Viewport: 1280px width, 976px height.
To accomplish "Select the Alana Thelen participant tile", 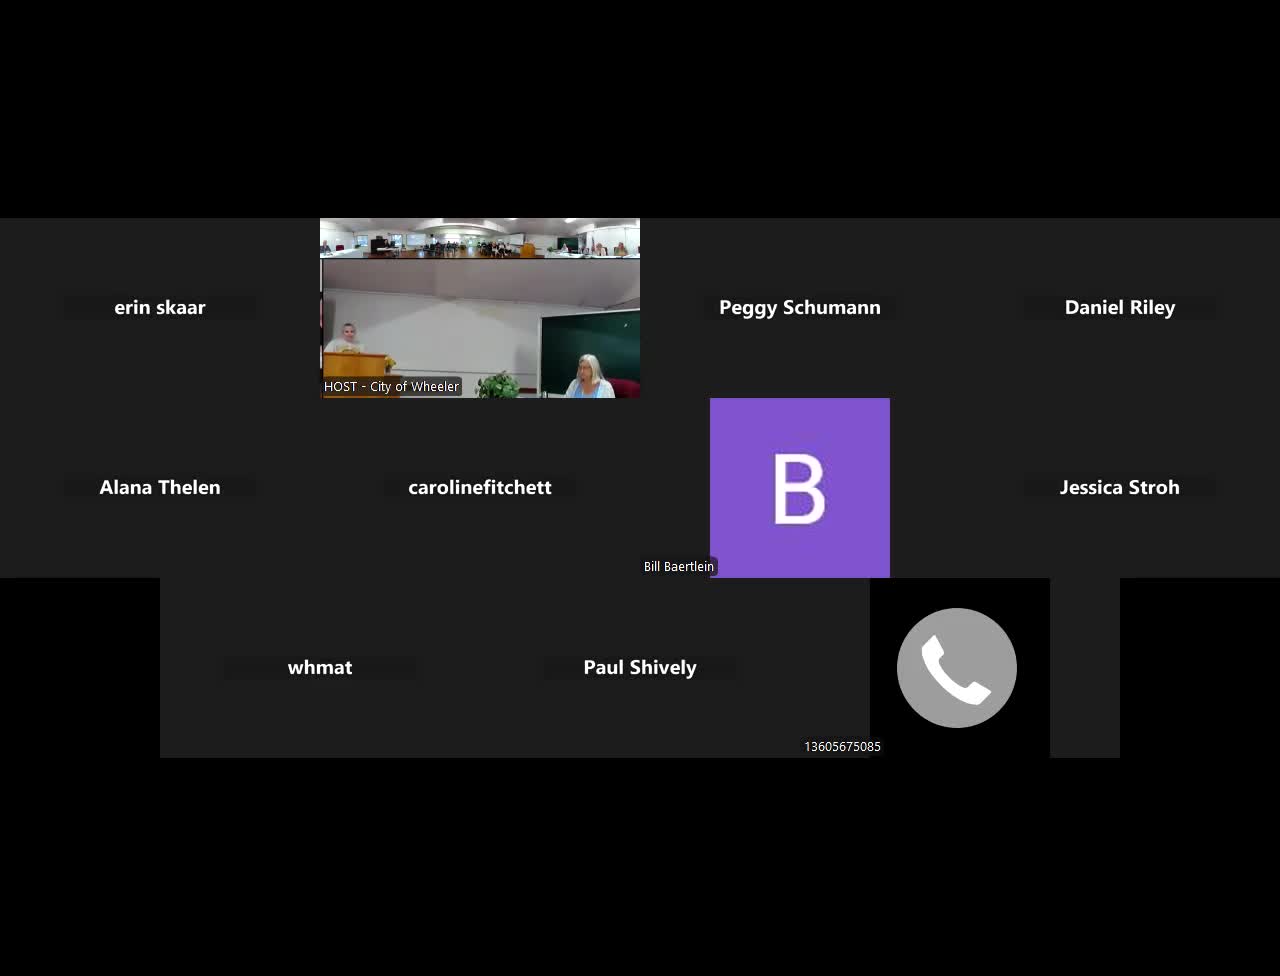I will (160, 488).
